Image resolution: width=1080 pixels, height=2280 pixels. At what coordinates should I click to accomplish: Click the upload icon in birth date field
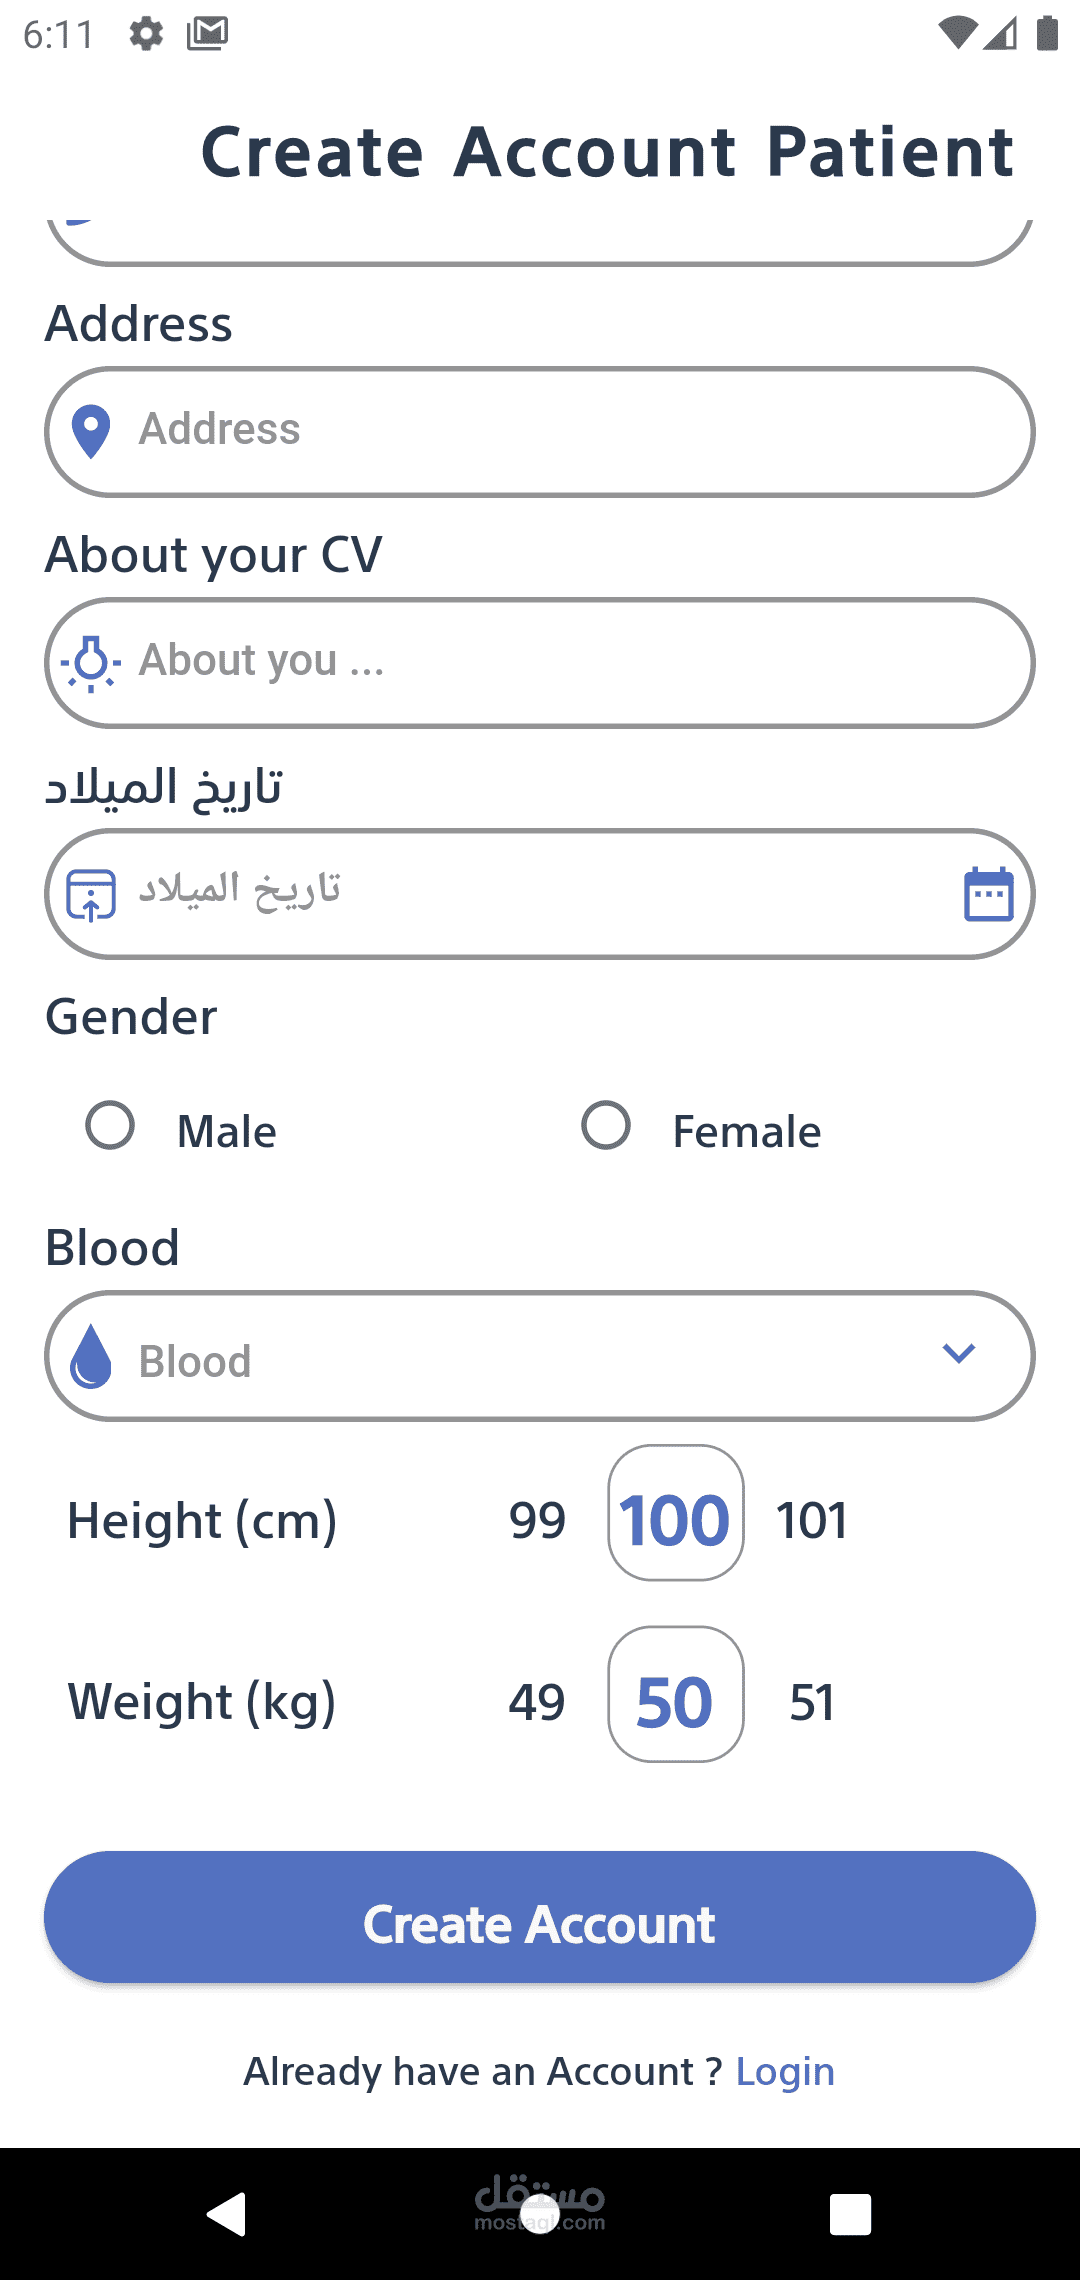coord(91,894)
